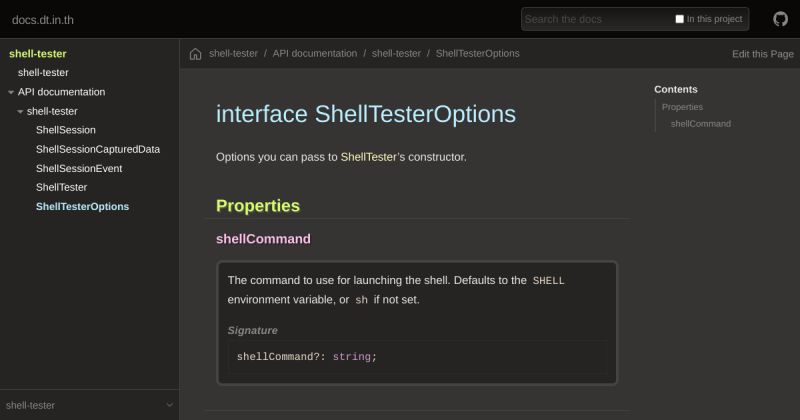Jump to Properties in Contents
Image resolution: width=800 pixels, height=420 pixels.
pos(682,107)
